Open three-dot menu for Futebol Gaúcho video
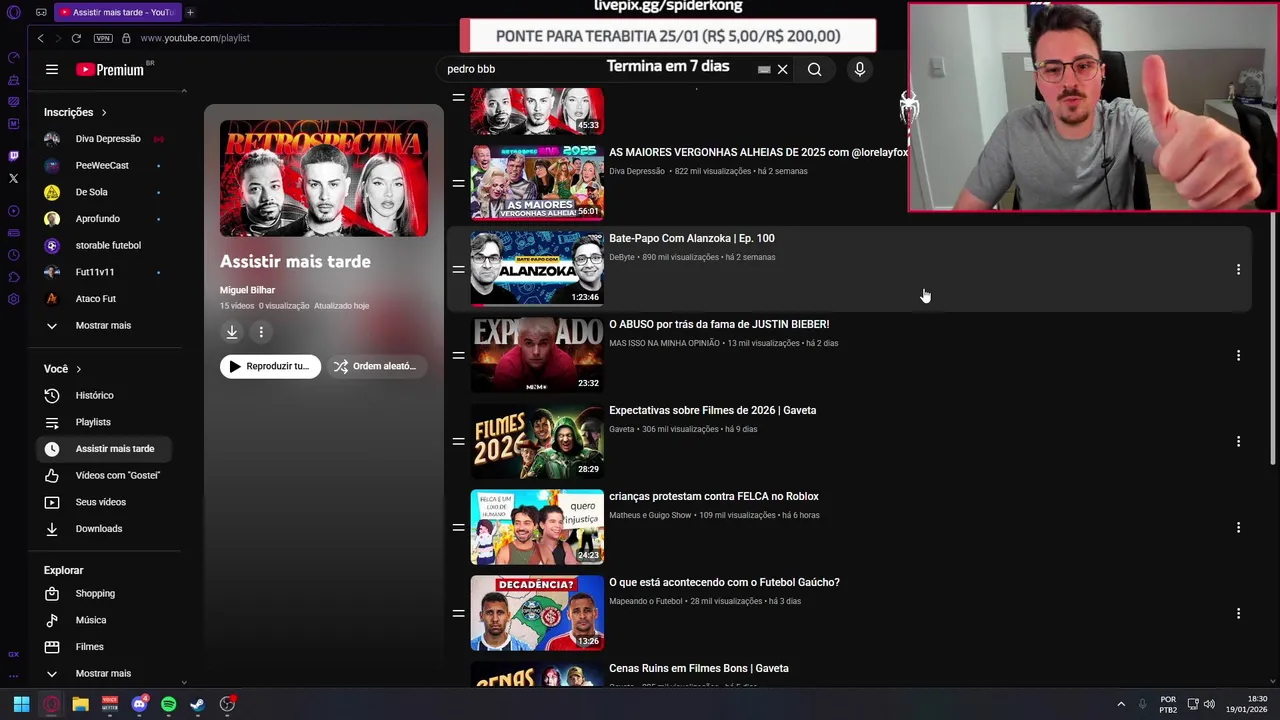The height and width of the screenshot is (720, 1280). coord(1238,613)
